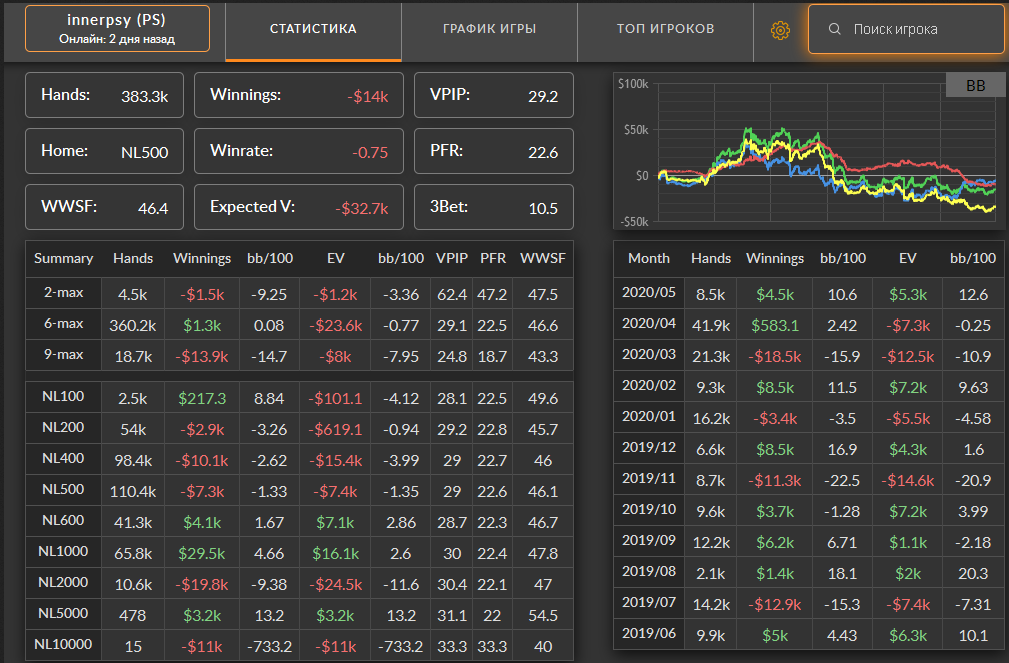The width and height of the screenshot is (1009, 663).
Task: Click the 110.4k hands value for NL500
Action: tap(133, 492)
